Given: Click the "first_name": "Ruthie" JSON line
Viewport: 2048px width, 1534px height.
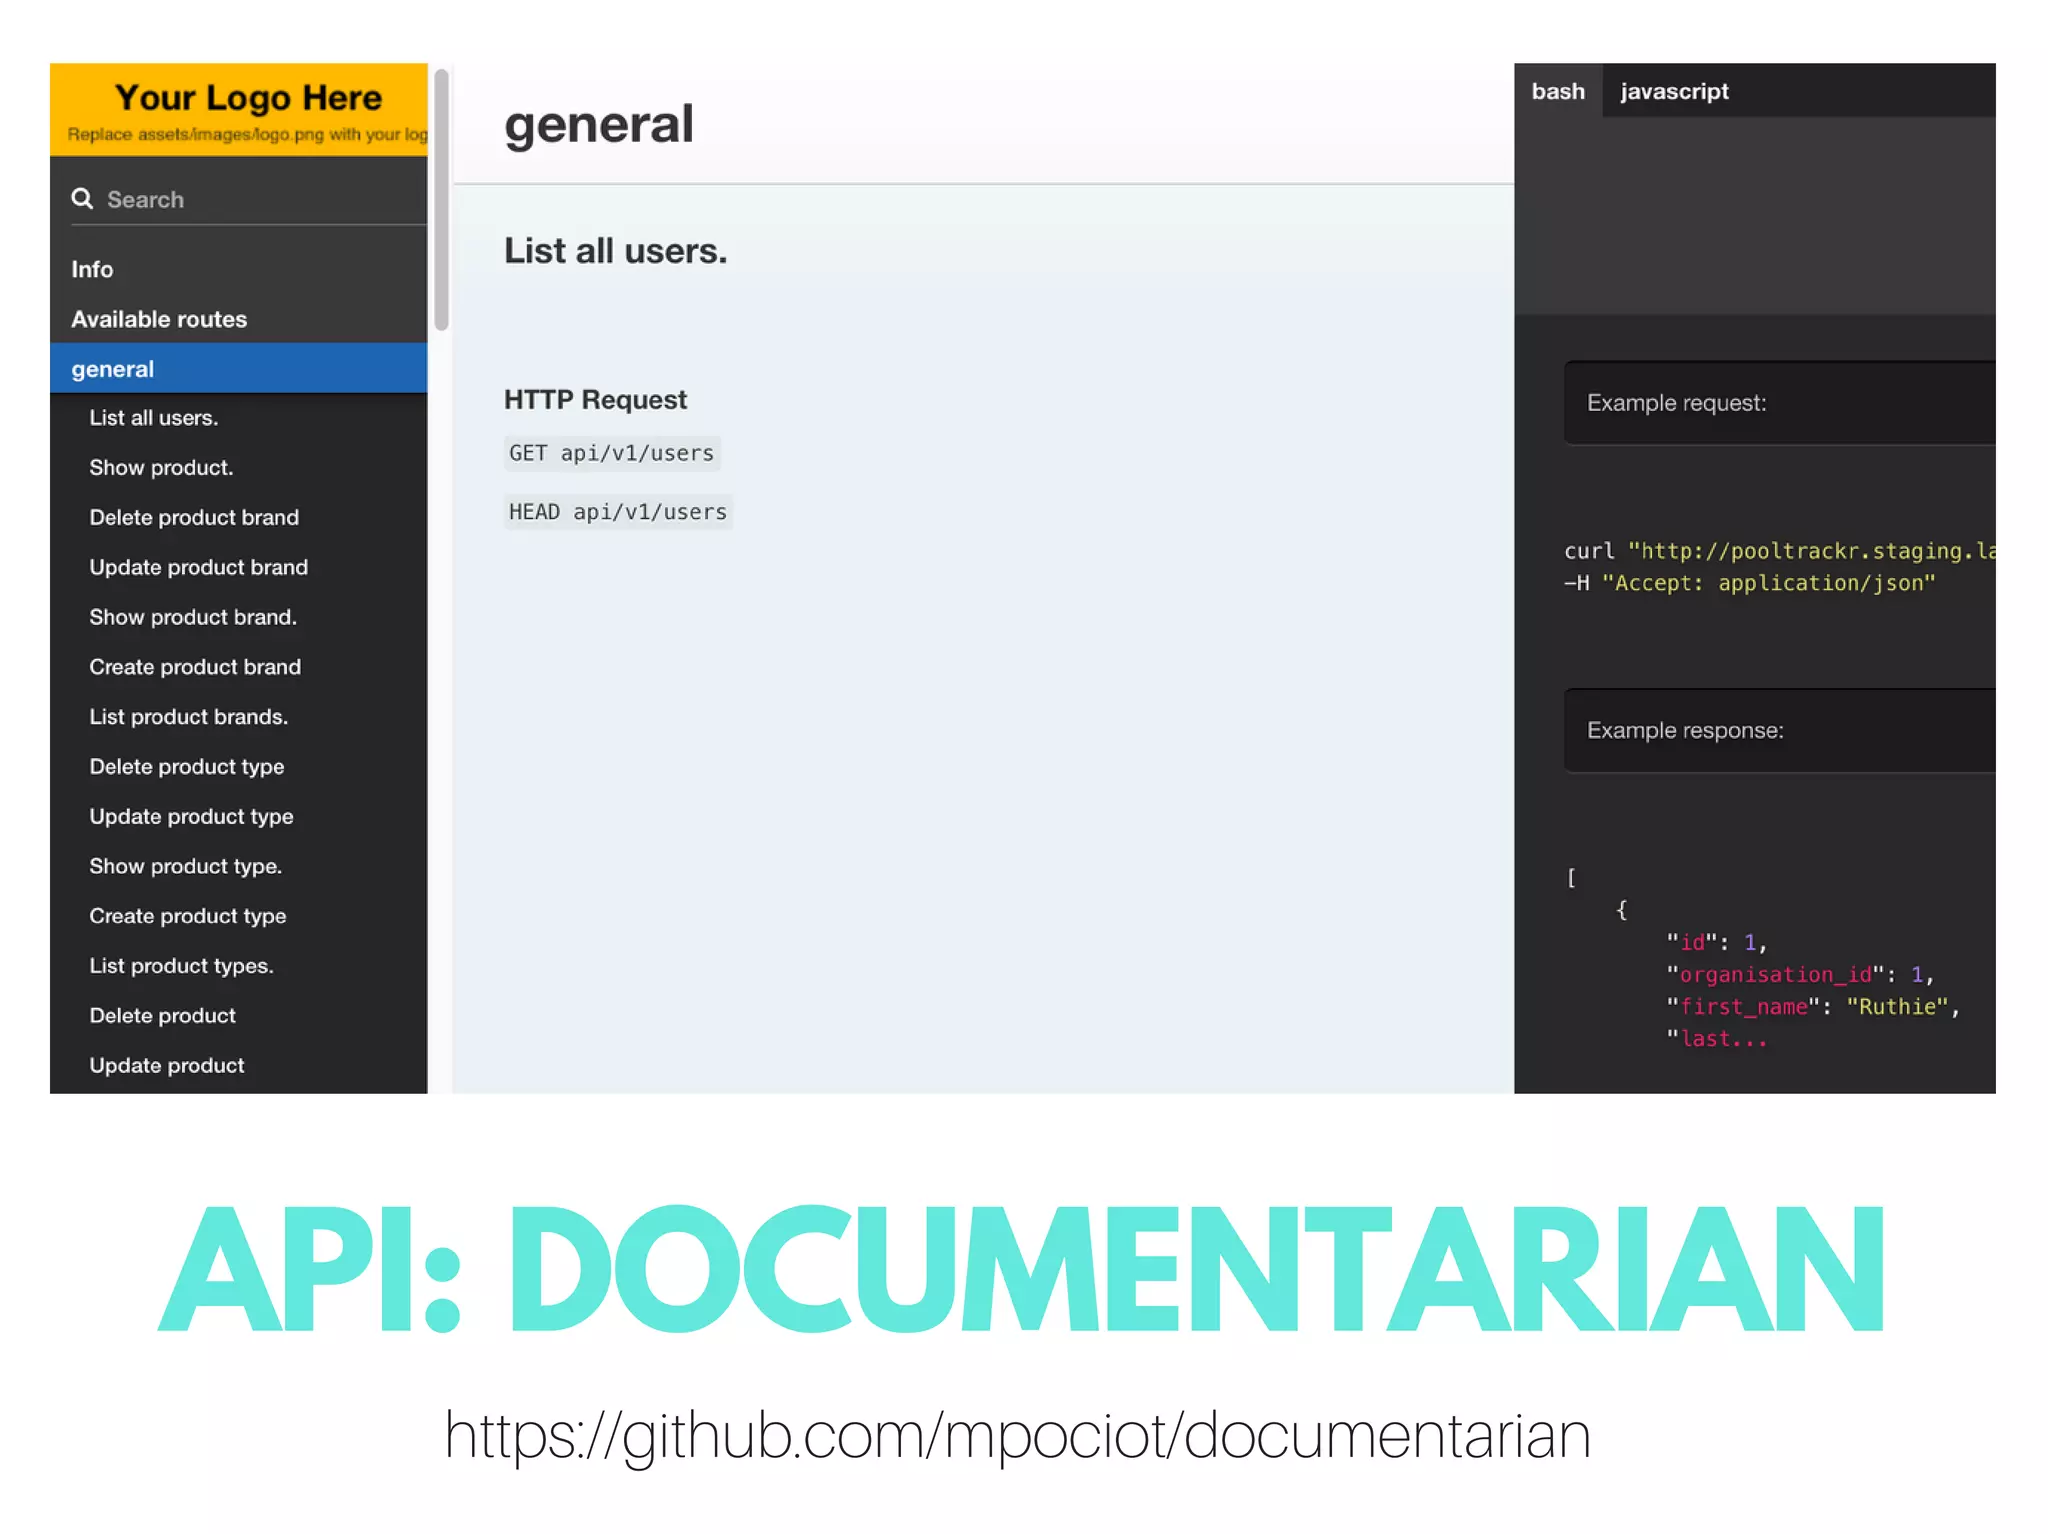Looking at the screenshot, I should 1812,1007.
